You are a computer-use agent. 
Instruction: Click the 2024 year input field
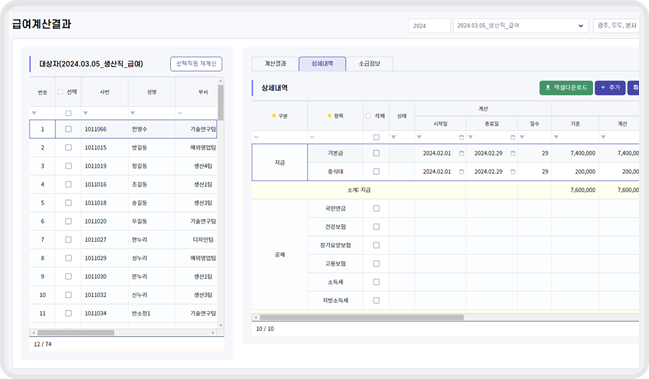click(429, 26)
